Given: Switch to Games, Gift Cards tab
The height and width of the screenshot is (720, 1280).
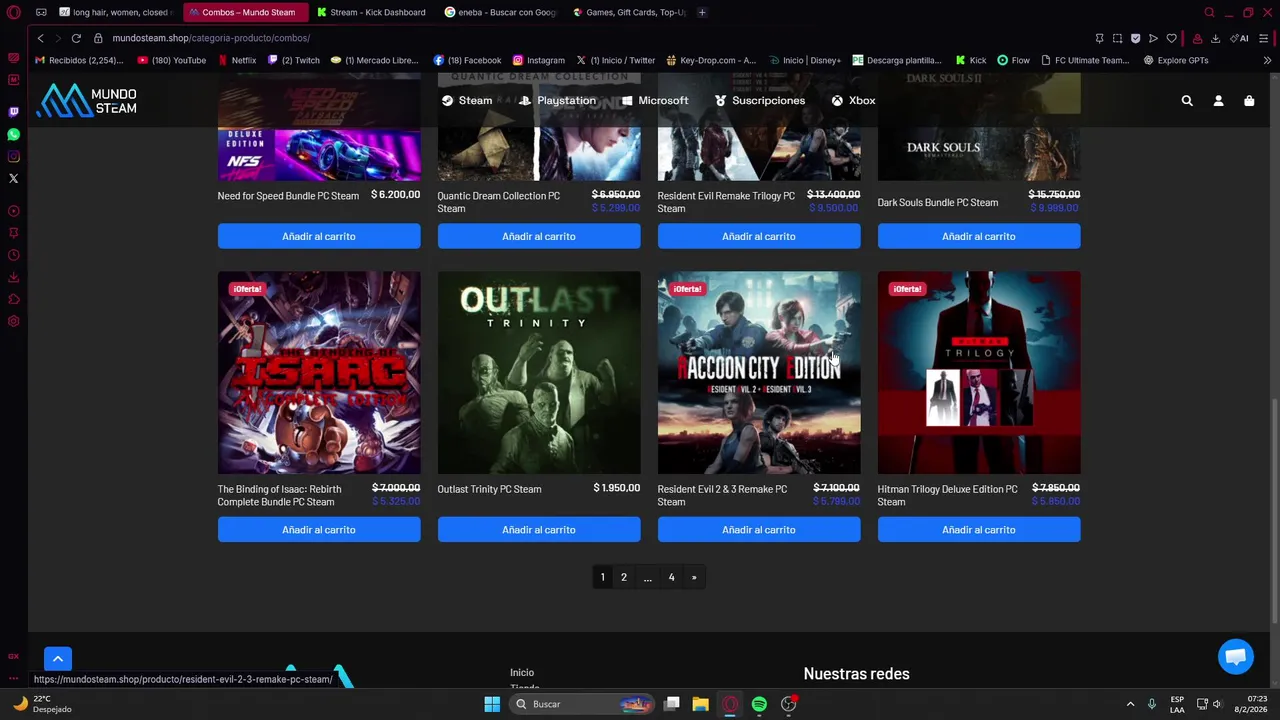Looking at the screenshot, I should coord(628,12).
